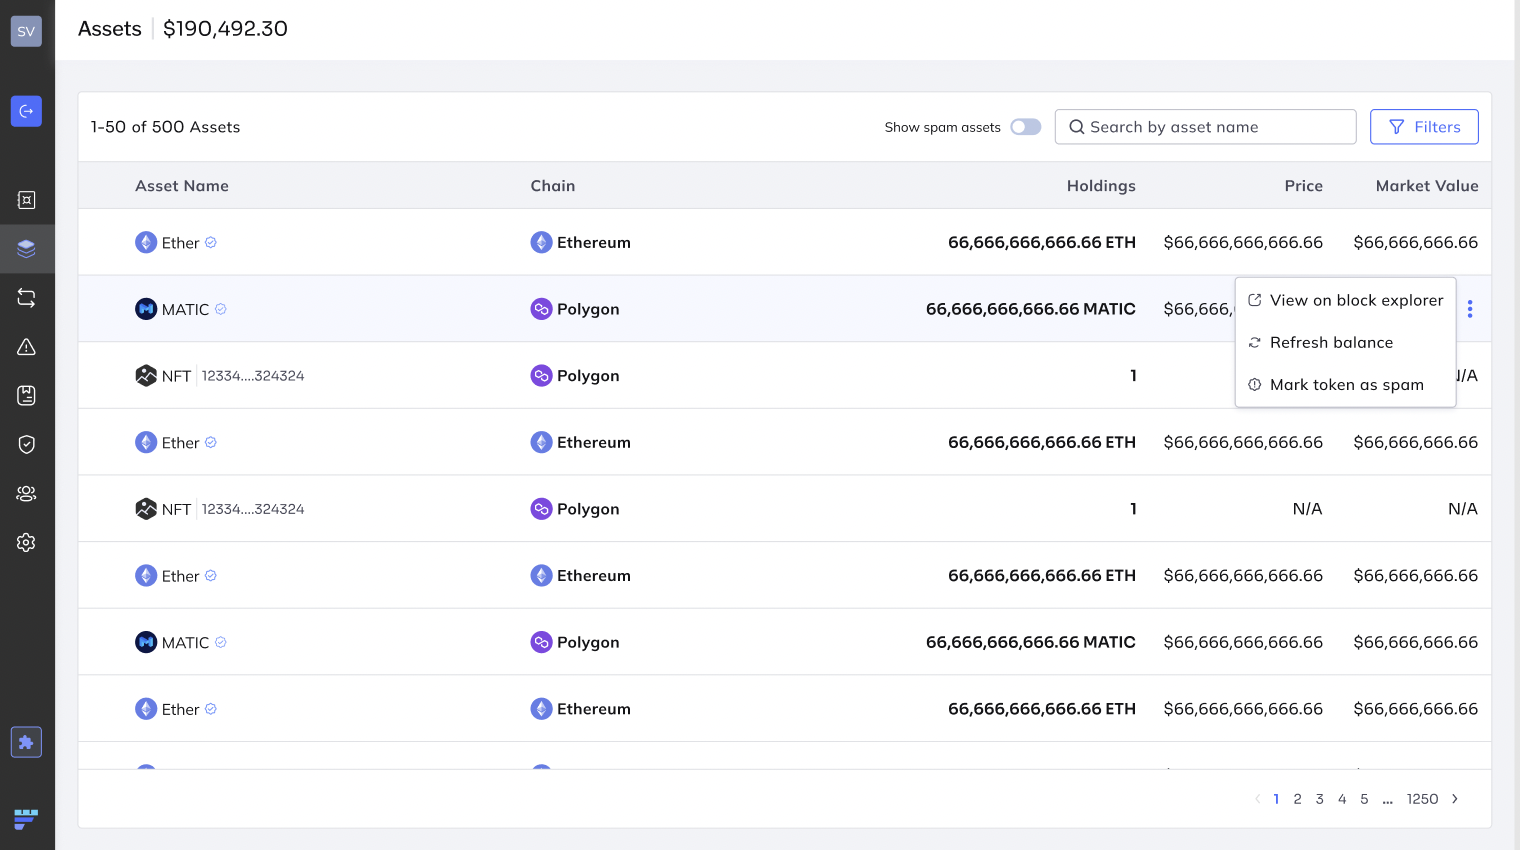Viewport: 1520px width, 850px height.
Task: Open the settings gear sidebar icon
Action: 27,542
